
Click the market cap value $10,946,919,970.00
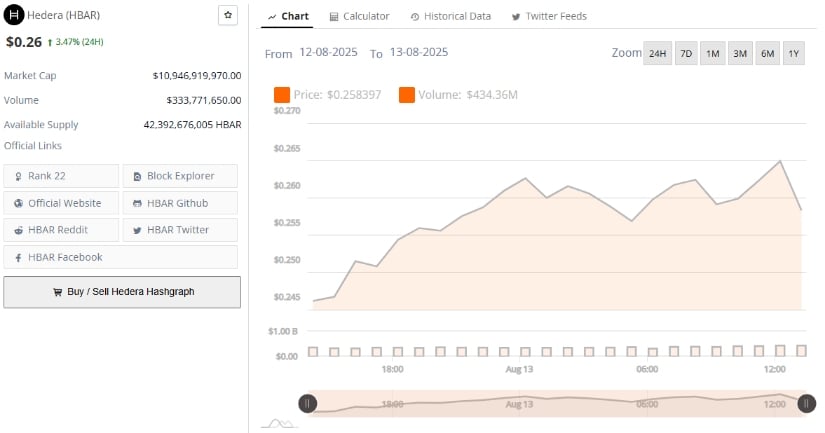tap(197, 76)
